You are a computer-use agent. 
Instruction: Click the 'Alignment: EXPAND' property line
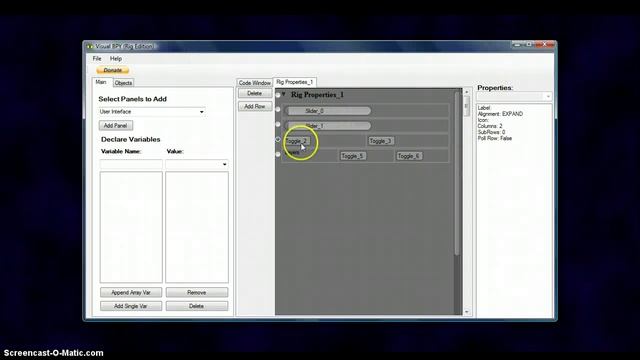click(x=500, y=114)
